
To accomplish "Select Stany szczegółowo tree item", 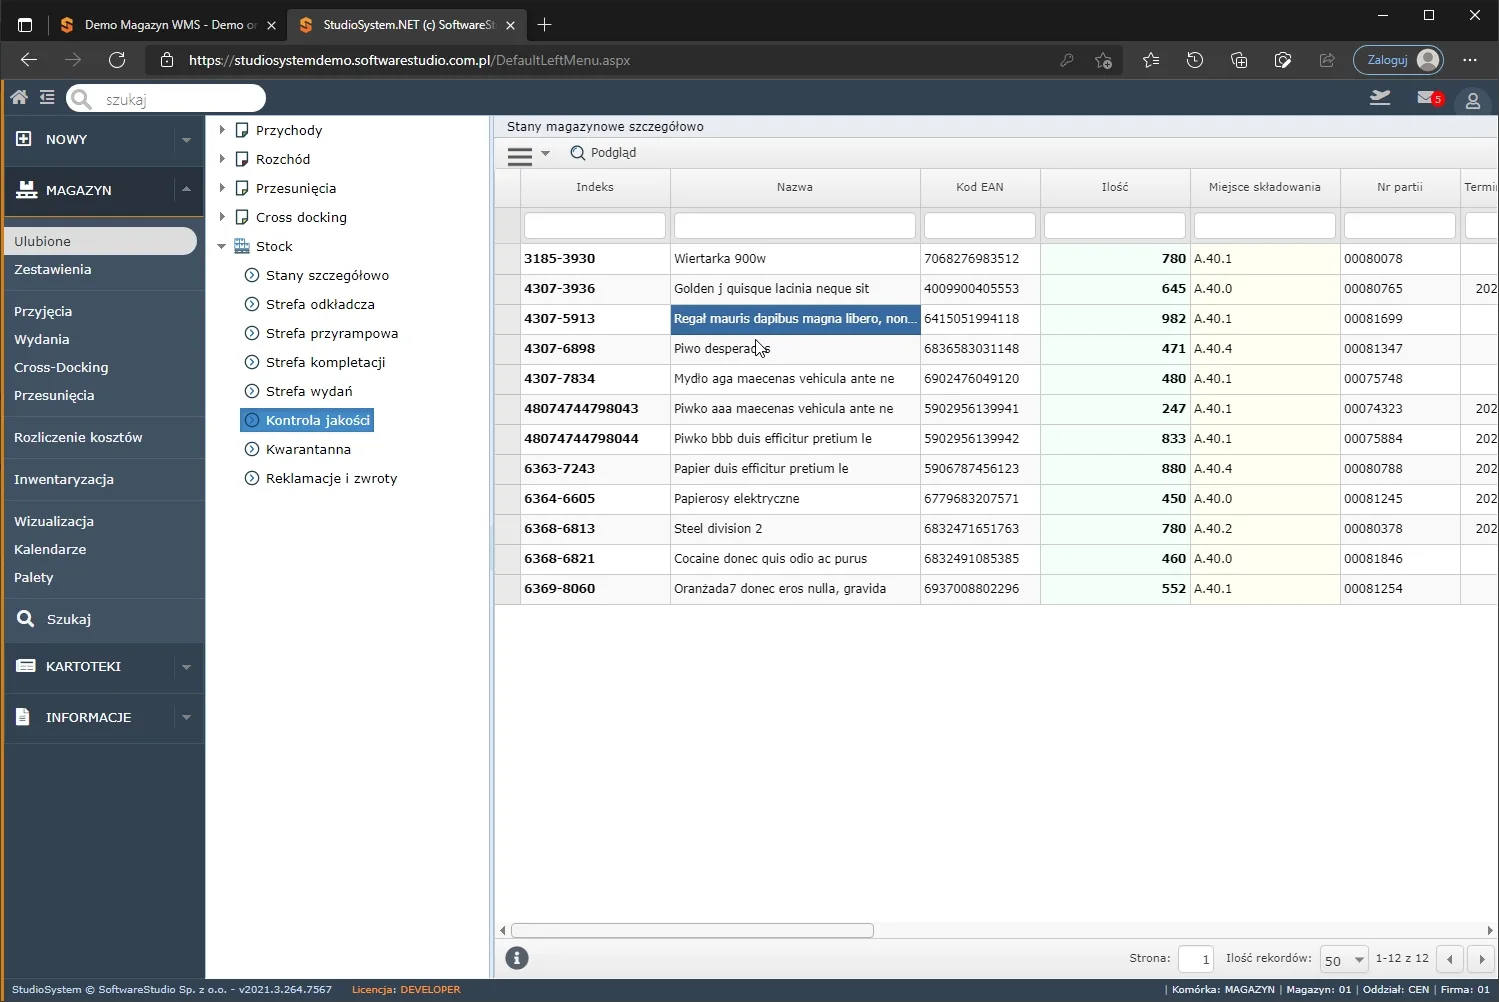I will [x=327, y=275].
